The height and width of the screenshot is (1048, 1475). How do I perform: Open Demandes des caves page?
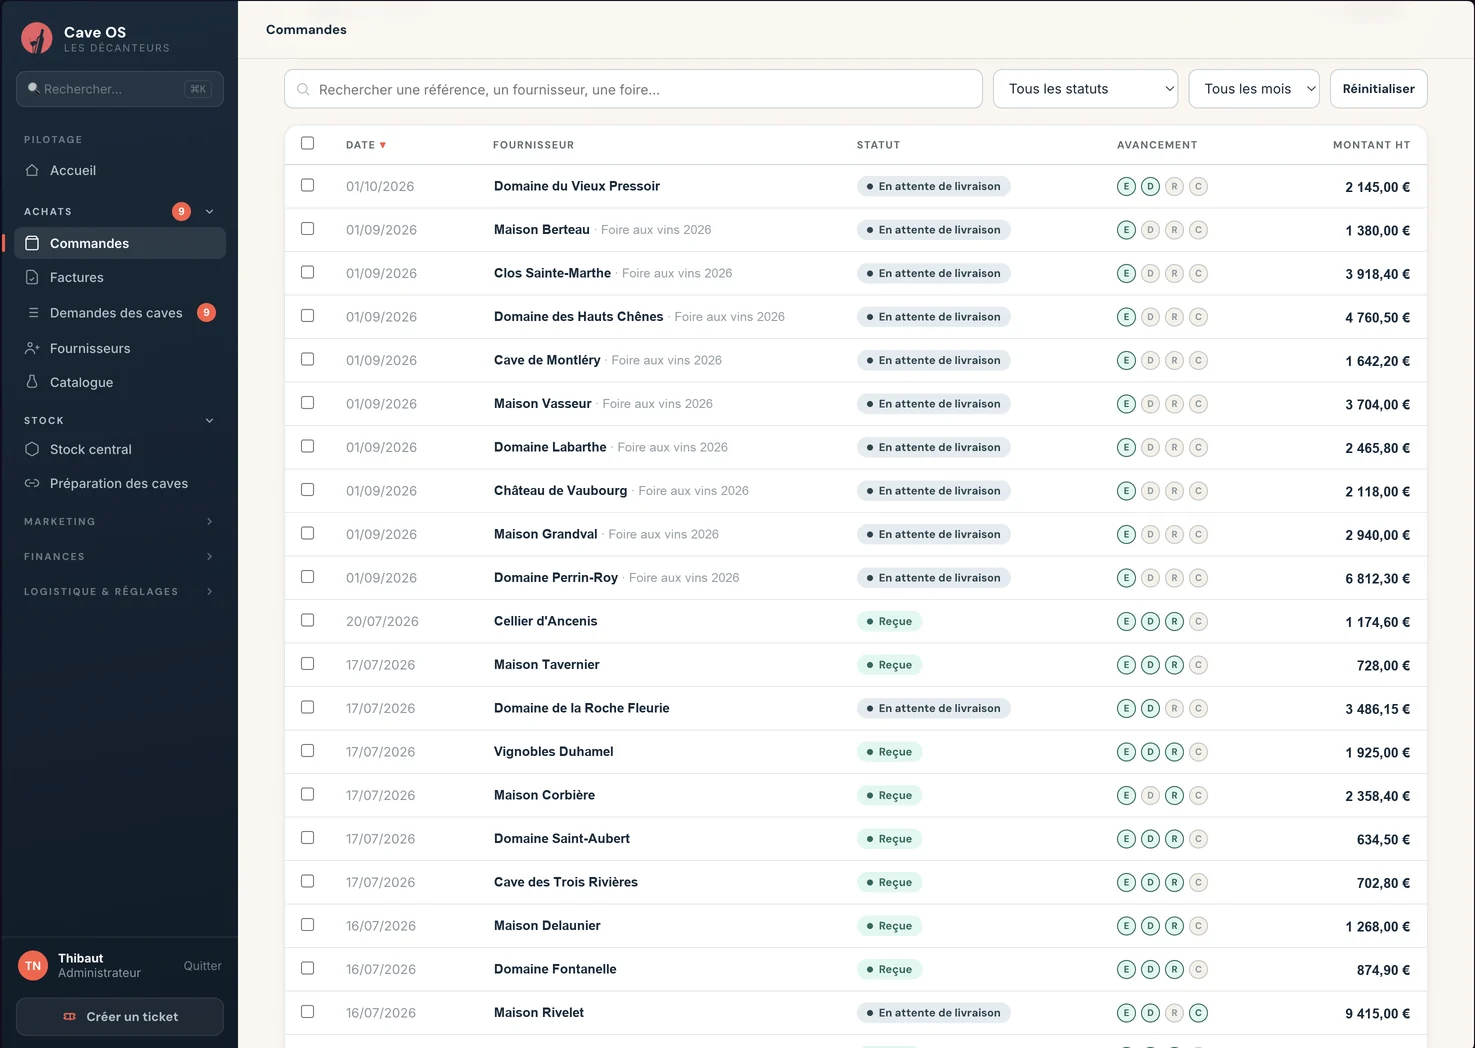point(119,313)
